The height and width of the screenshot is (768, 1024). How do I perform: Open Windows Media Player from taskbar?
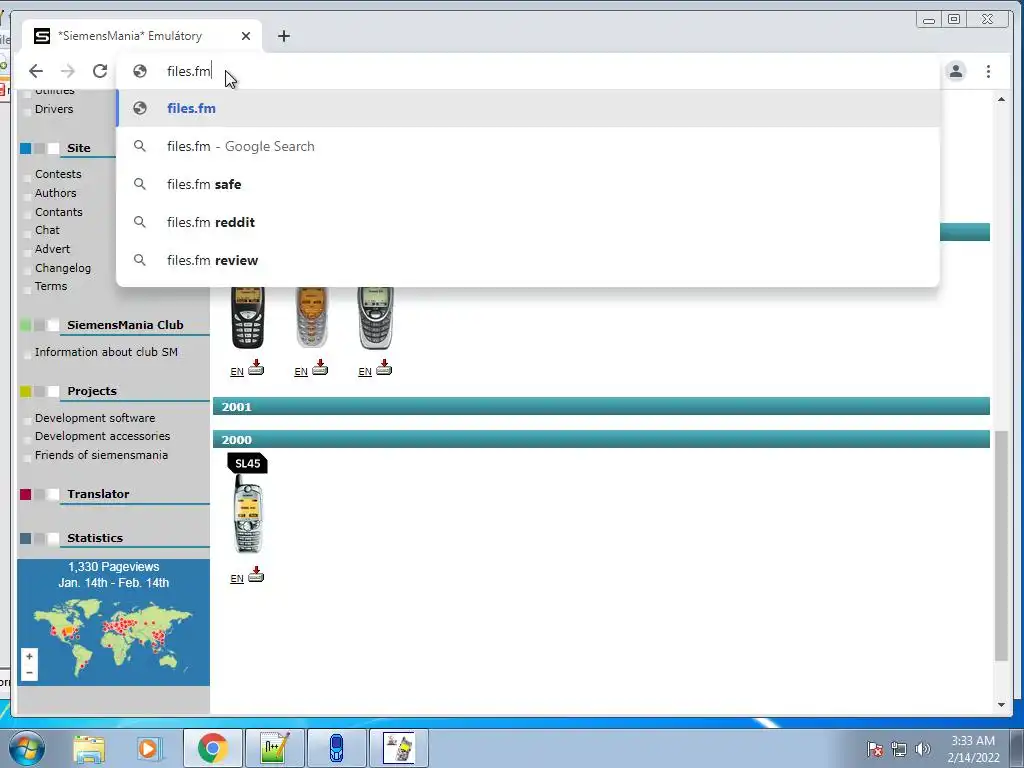[149, 748]
